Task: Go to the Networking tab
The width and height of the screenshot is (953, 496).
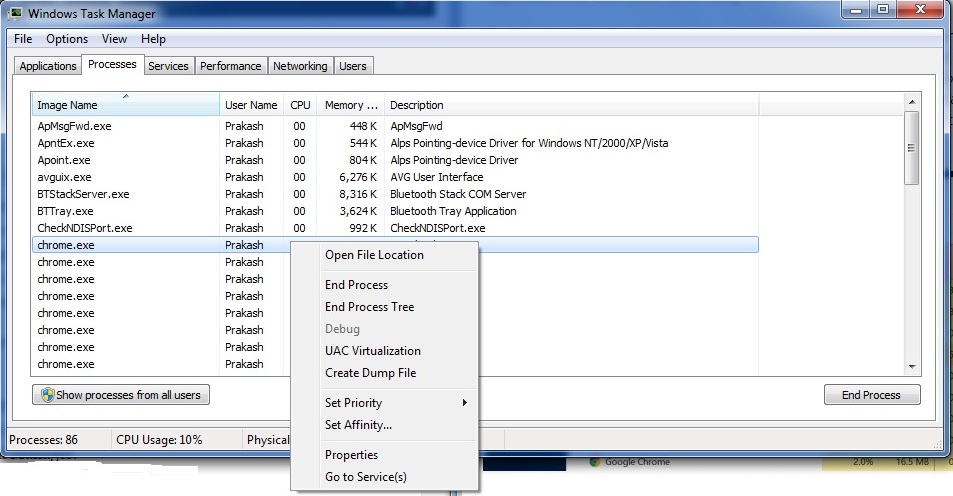Action: point(300,66)
